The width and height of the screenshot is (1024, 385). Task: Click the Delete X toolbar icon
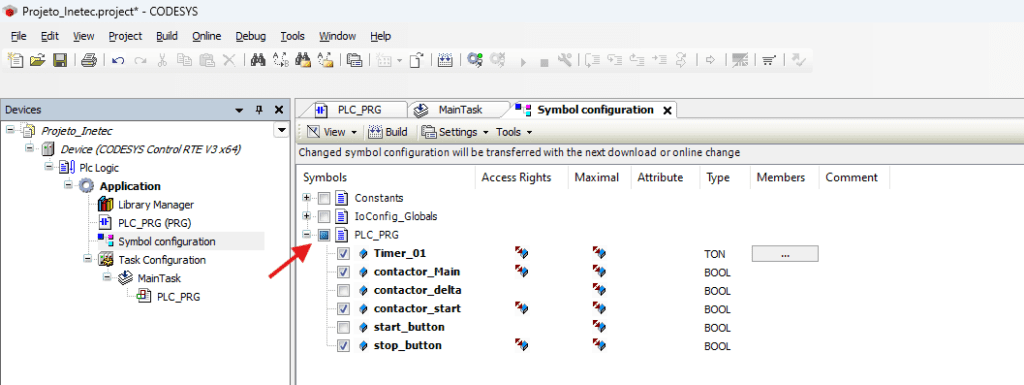229,60
